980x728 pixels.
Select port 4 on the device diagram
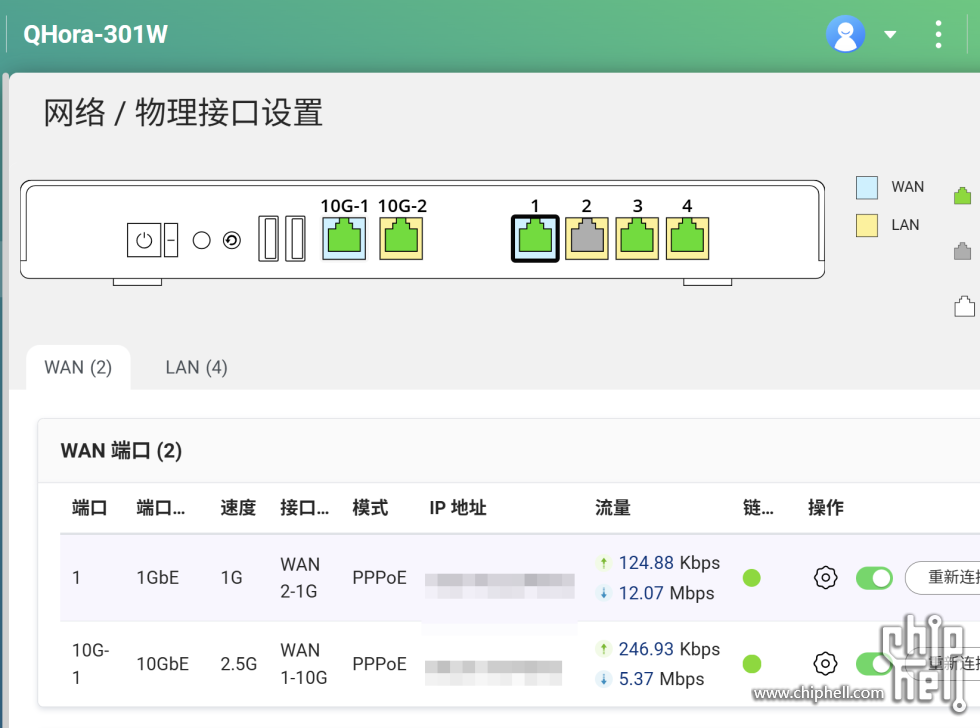pos(688,238)
